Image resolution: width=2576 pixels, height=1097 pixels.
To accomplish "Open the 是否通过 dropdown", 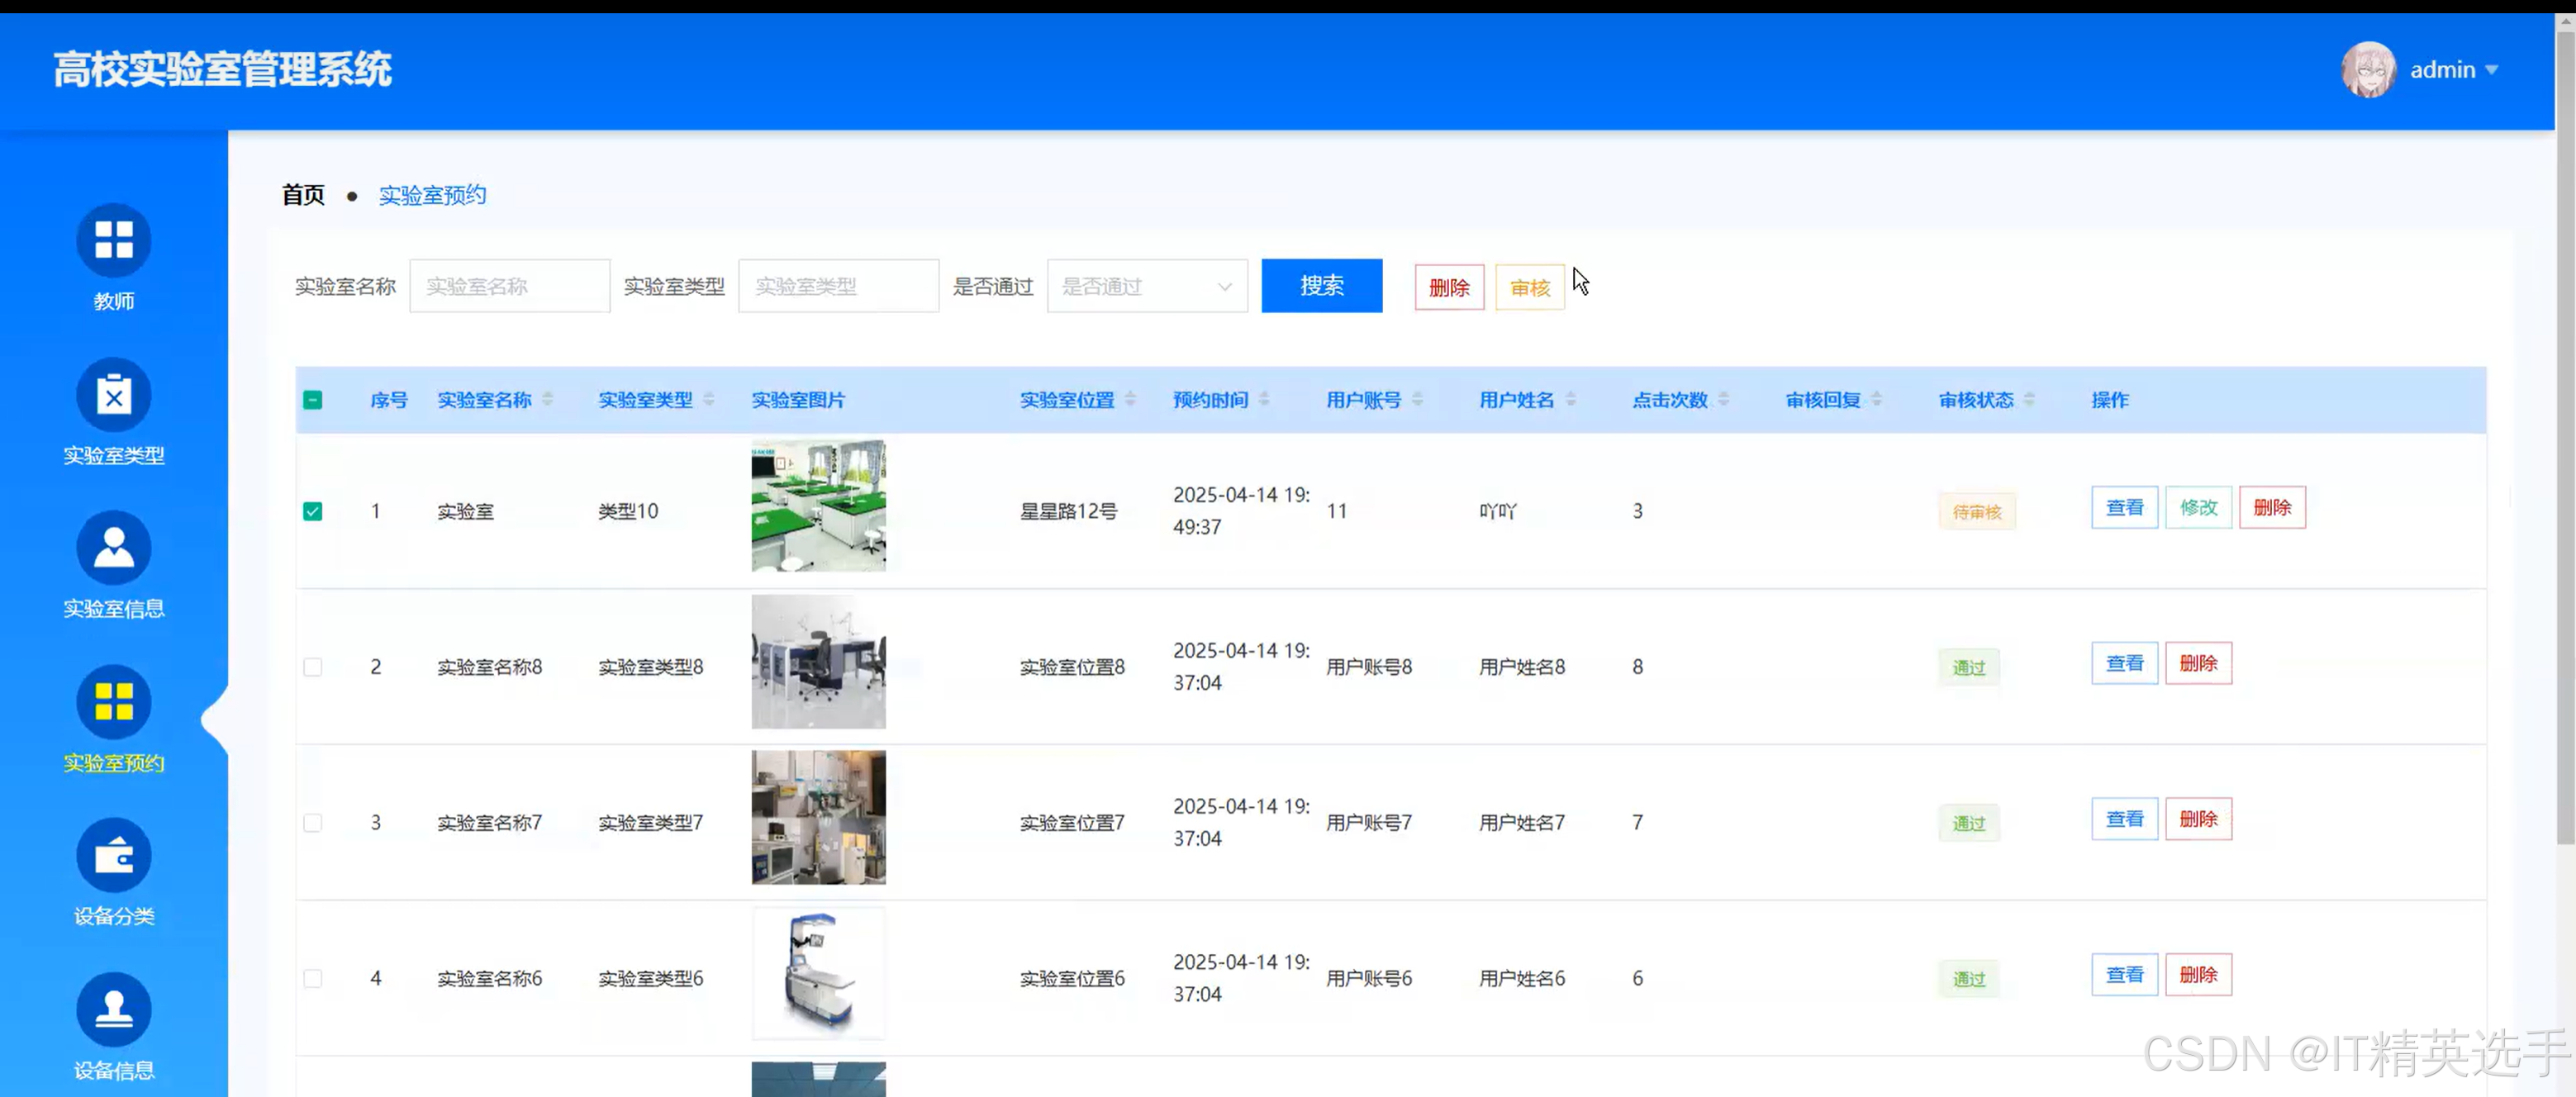I will click(1146, 285).
